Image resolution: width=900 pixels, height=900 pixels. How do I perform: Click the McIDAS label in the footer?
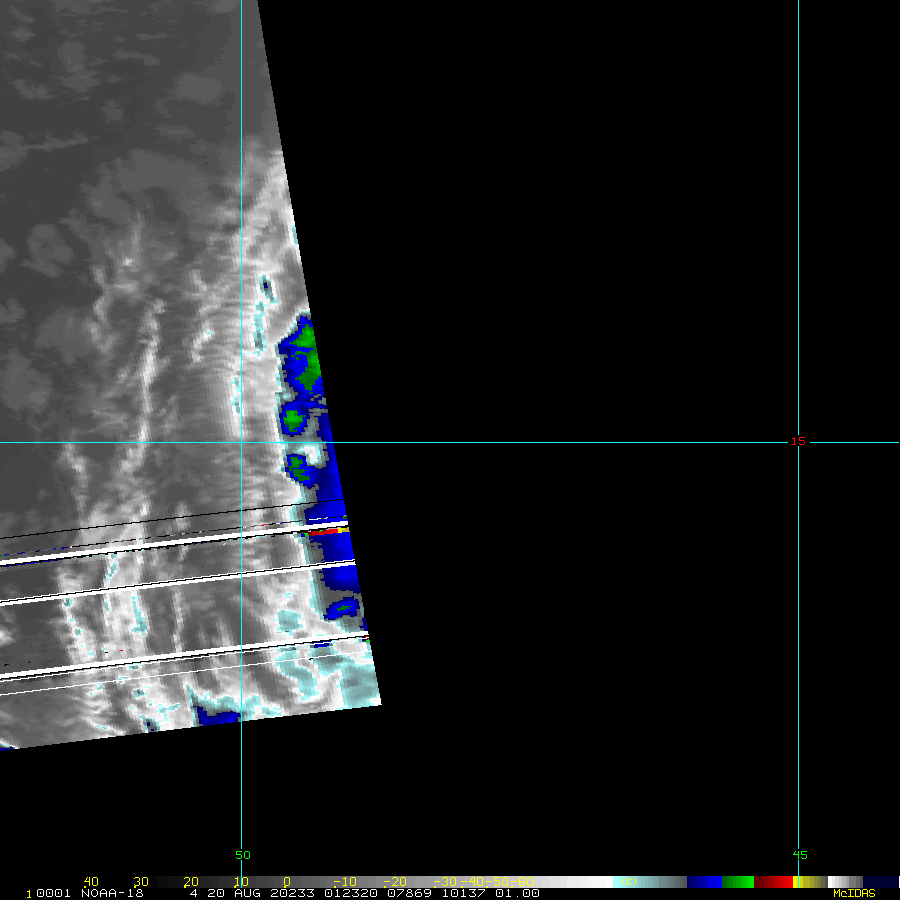pyautogui.click(x=853, y=893)
